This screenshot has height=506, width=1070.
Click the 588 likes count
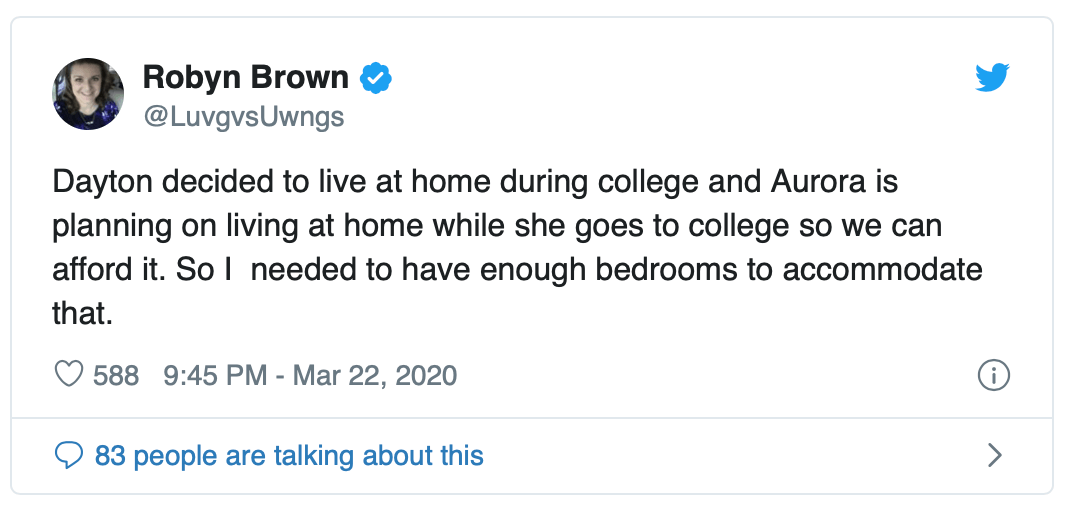(x=116, y=375)
